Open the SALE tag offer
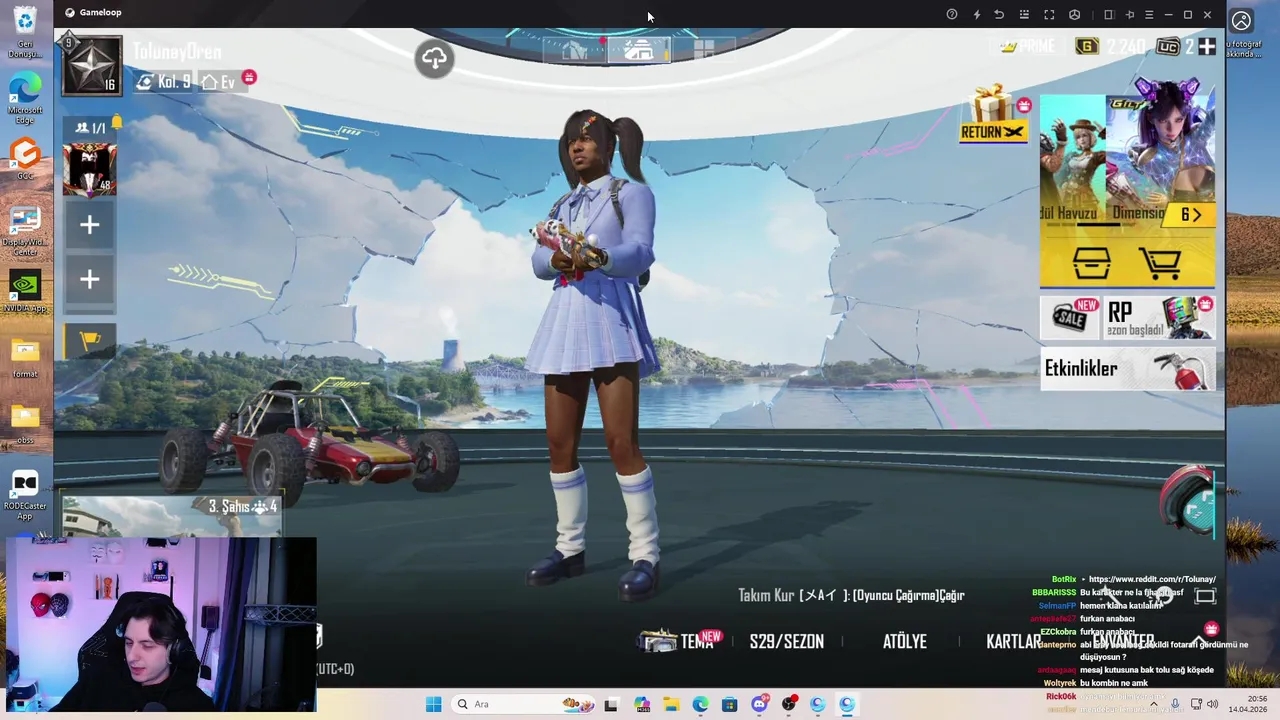The image size is (1280, 720). [x=1071, y=318]
